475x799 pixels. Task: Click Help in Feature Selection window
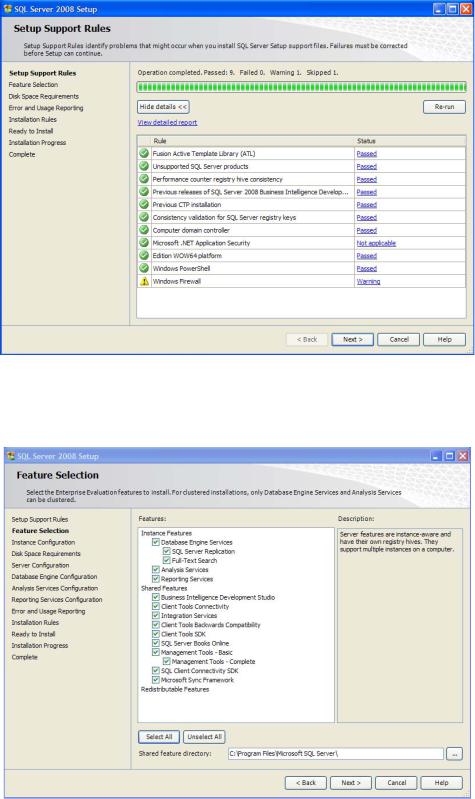[x=441, y=782]
